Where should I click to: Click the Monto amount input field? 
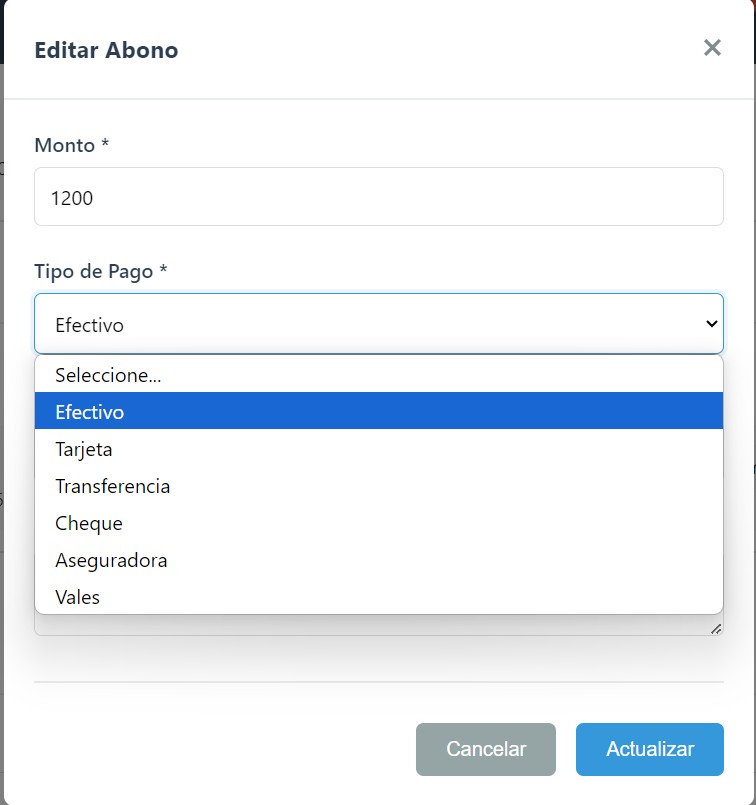[378, 197]
